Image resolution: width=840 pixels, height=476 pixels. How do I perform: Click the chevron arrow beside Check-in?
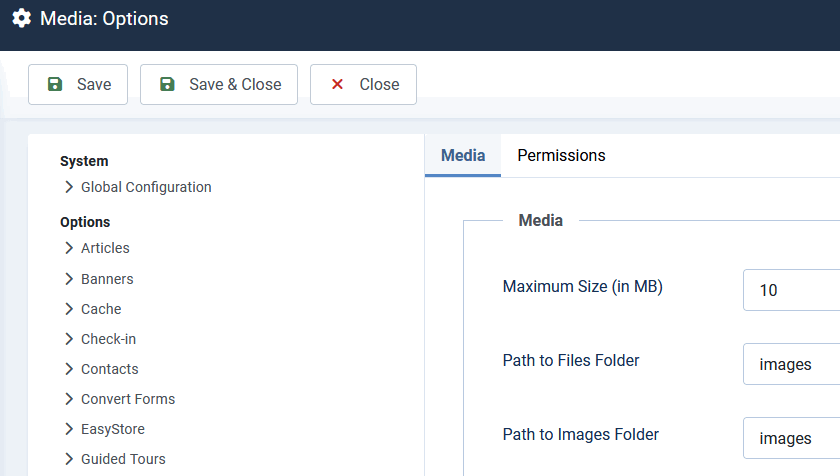69,339
